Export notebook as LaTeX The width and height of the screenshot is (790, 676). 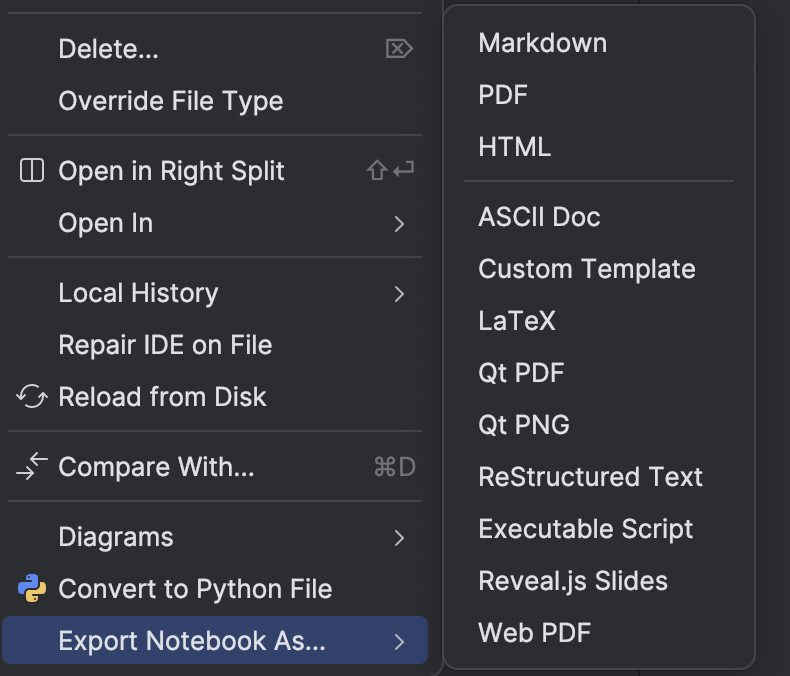(517, 321)
